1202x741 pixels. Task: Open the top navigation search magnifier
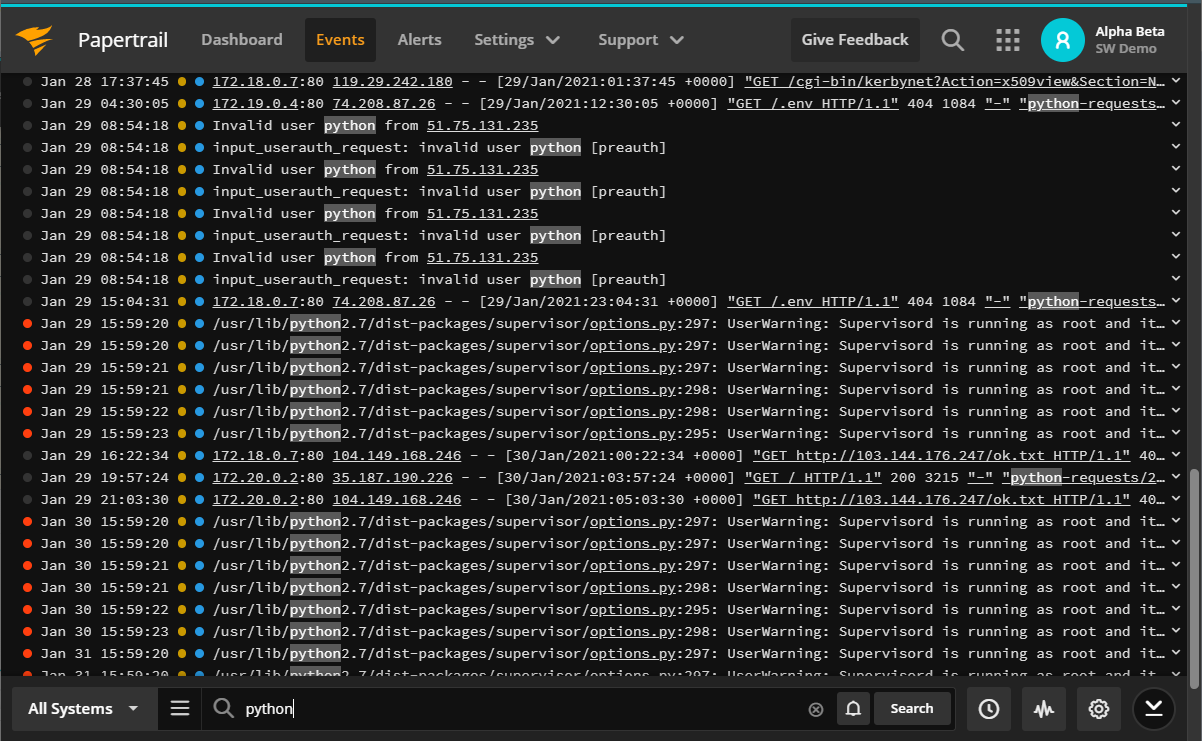[952, 40]
